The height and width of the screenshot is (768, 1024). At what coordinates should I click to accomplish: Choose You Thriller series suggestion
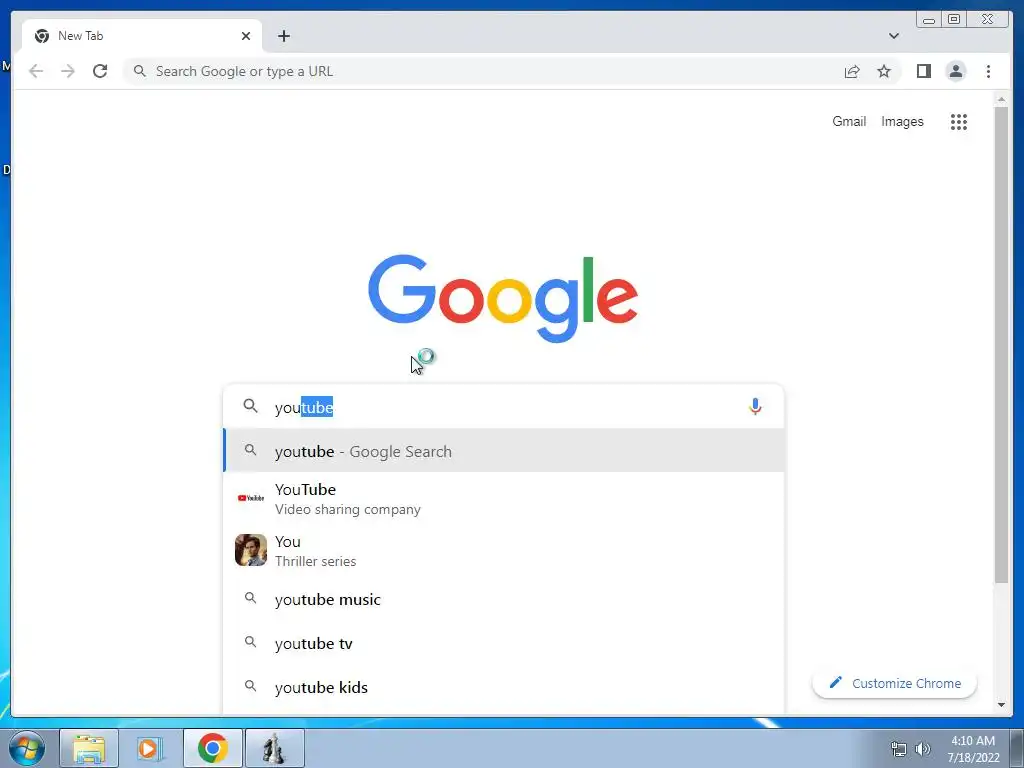504,551
